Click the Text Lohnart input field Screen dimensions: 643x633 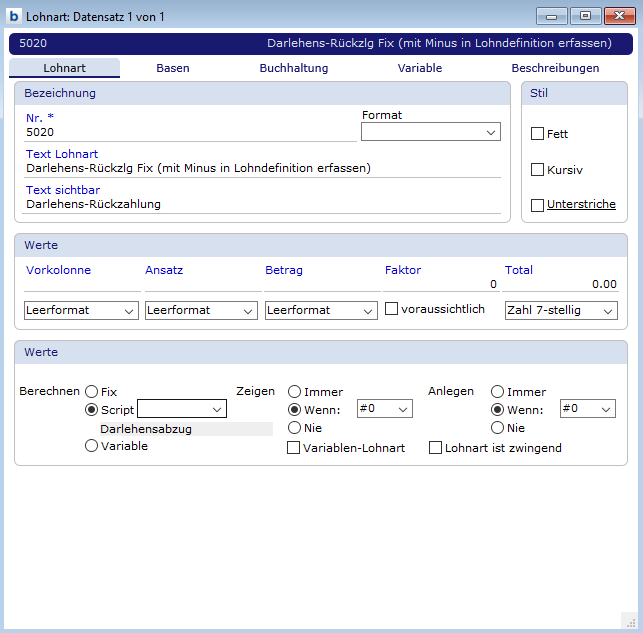coord(262,169)
